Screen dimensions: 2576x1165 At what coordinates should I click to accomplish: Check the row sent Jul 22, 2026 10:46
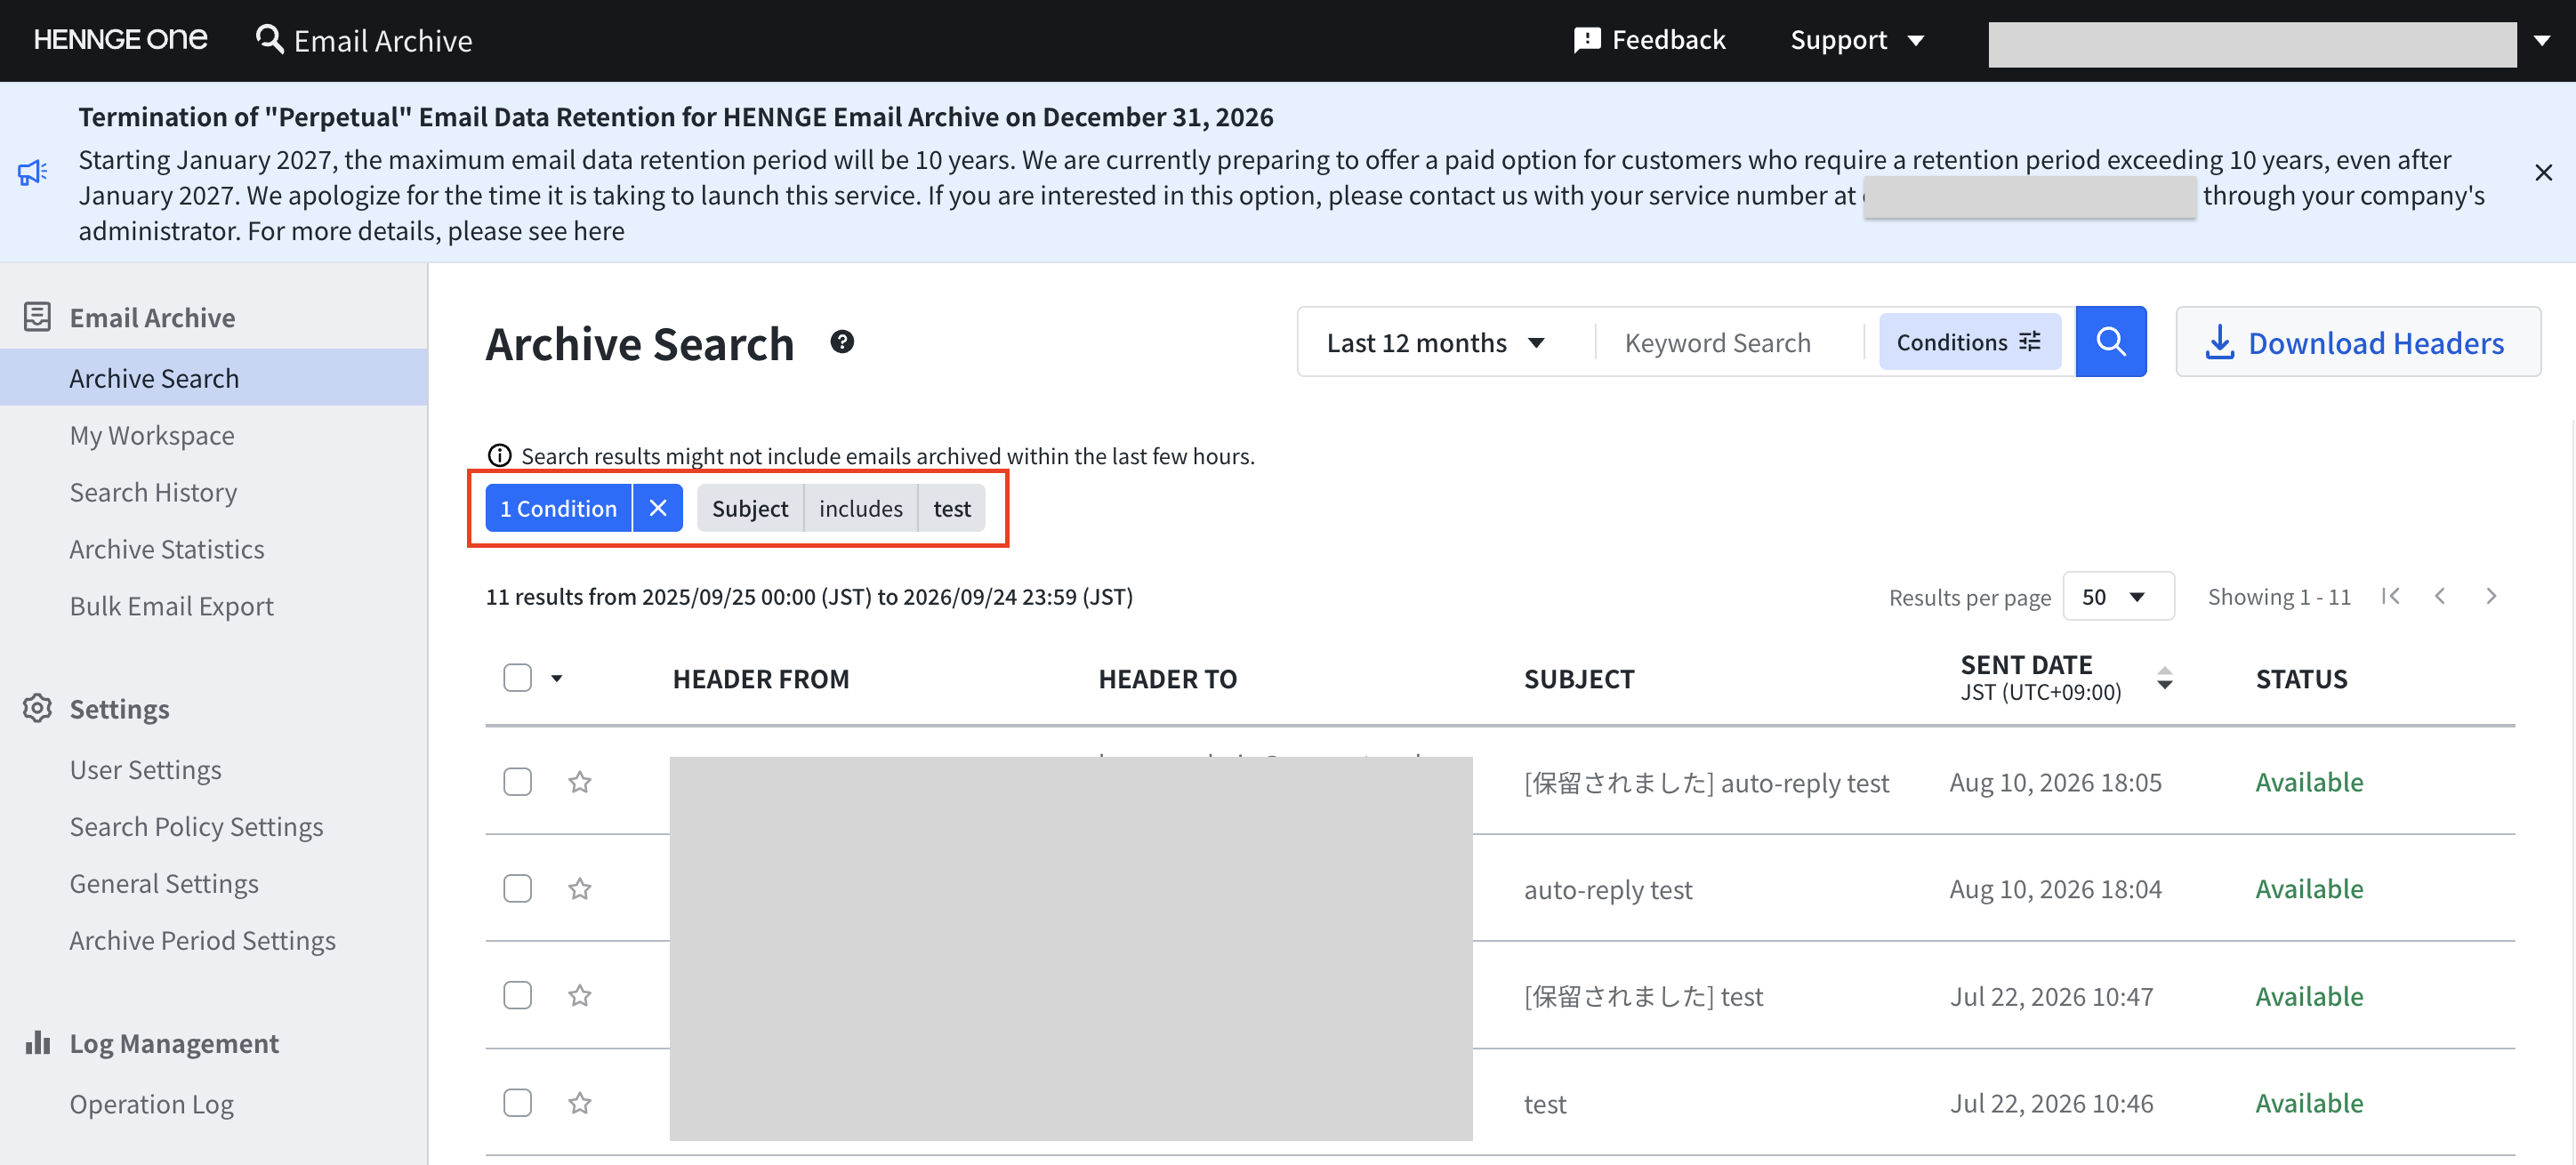[517, 1102]
